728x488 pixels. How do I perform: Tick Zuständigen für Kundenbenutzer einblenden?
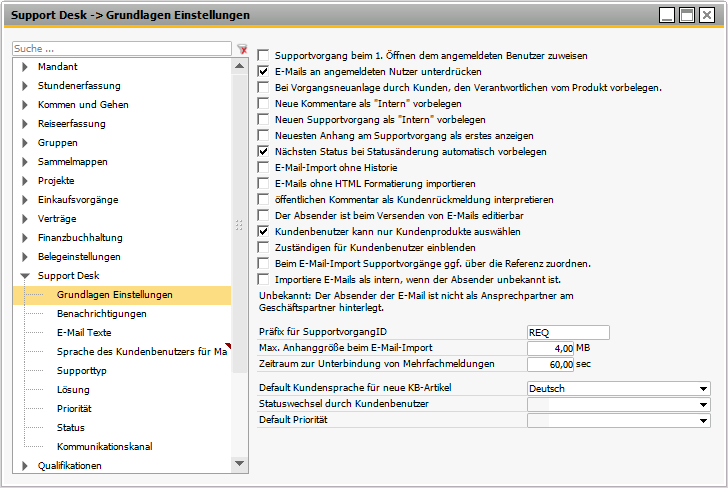(263, 247)
